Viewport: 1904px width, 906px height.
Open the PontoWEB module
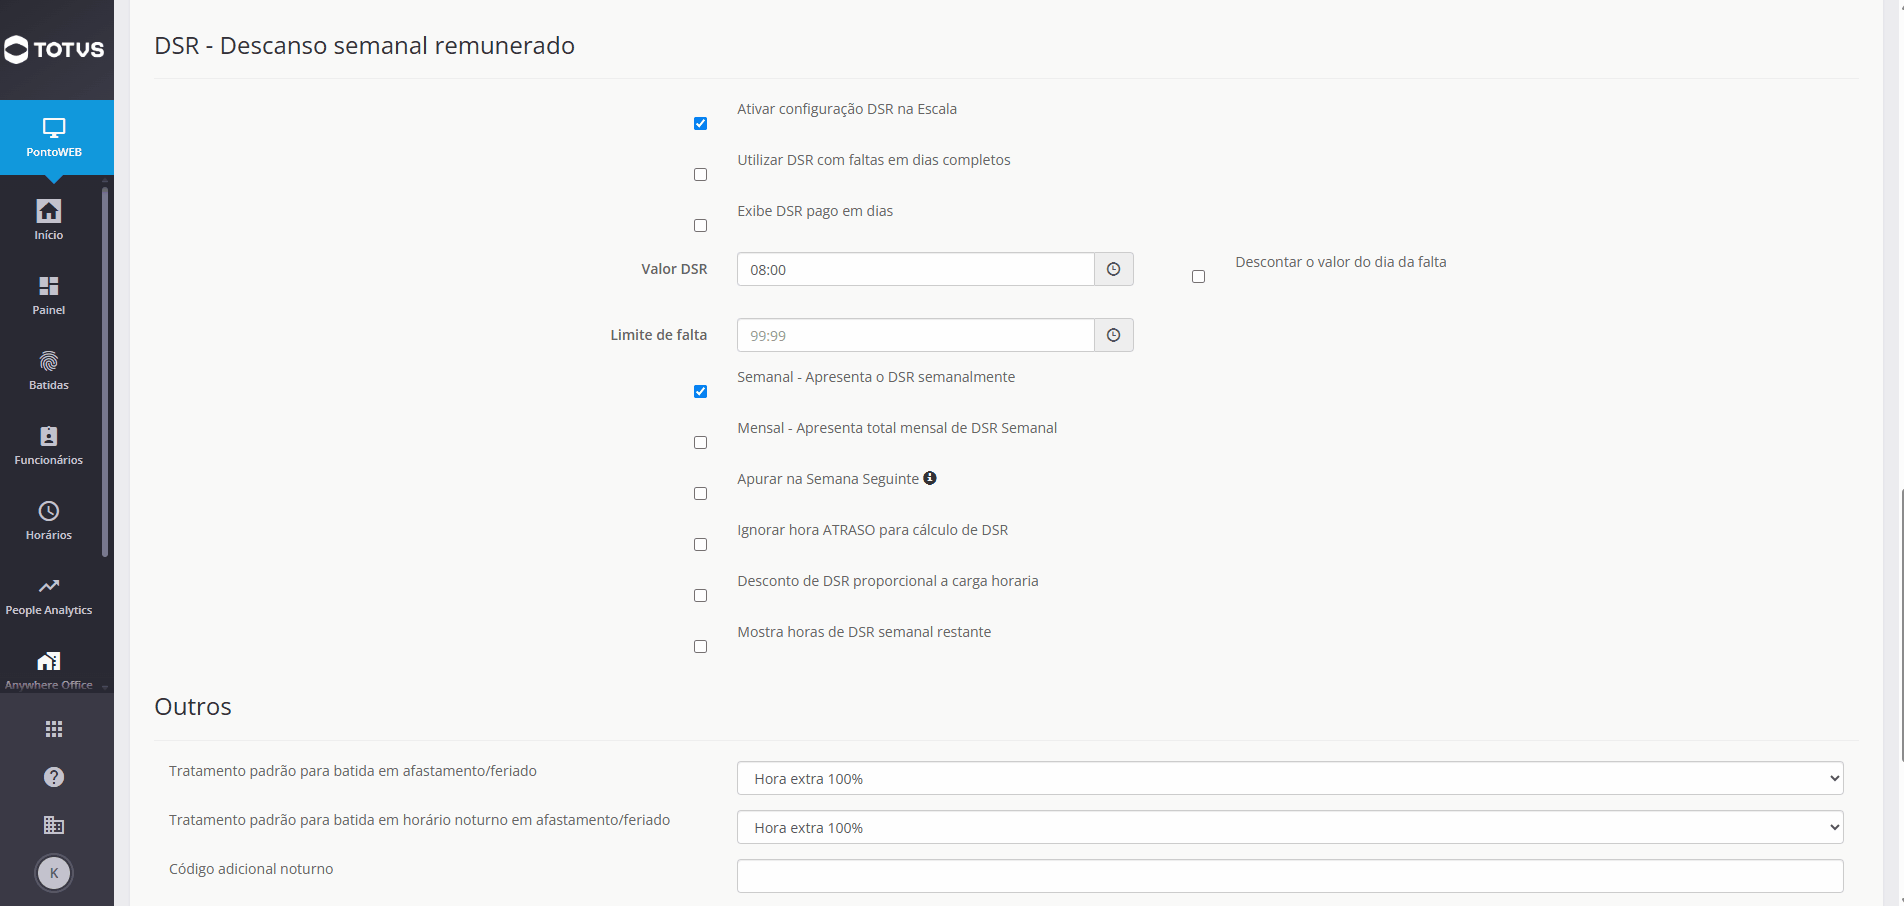pos(54,137)
